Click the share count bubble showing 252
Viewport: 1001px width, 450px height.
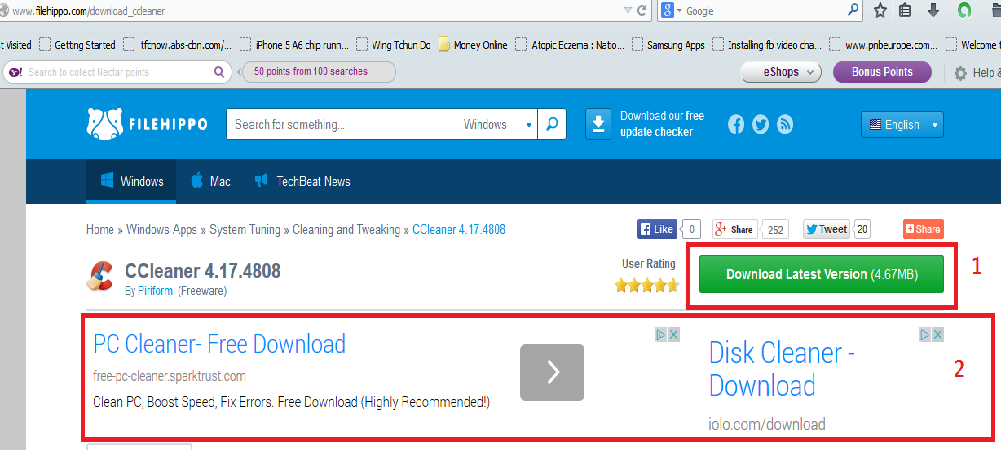[x=775, y=229]
